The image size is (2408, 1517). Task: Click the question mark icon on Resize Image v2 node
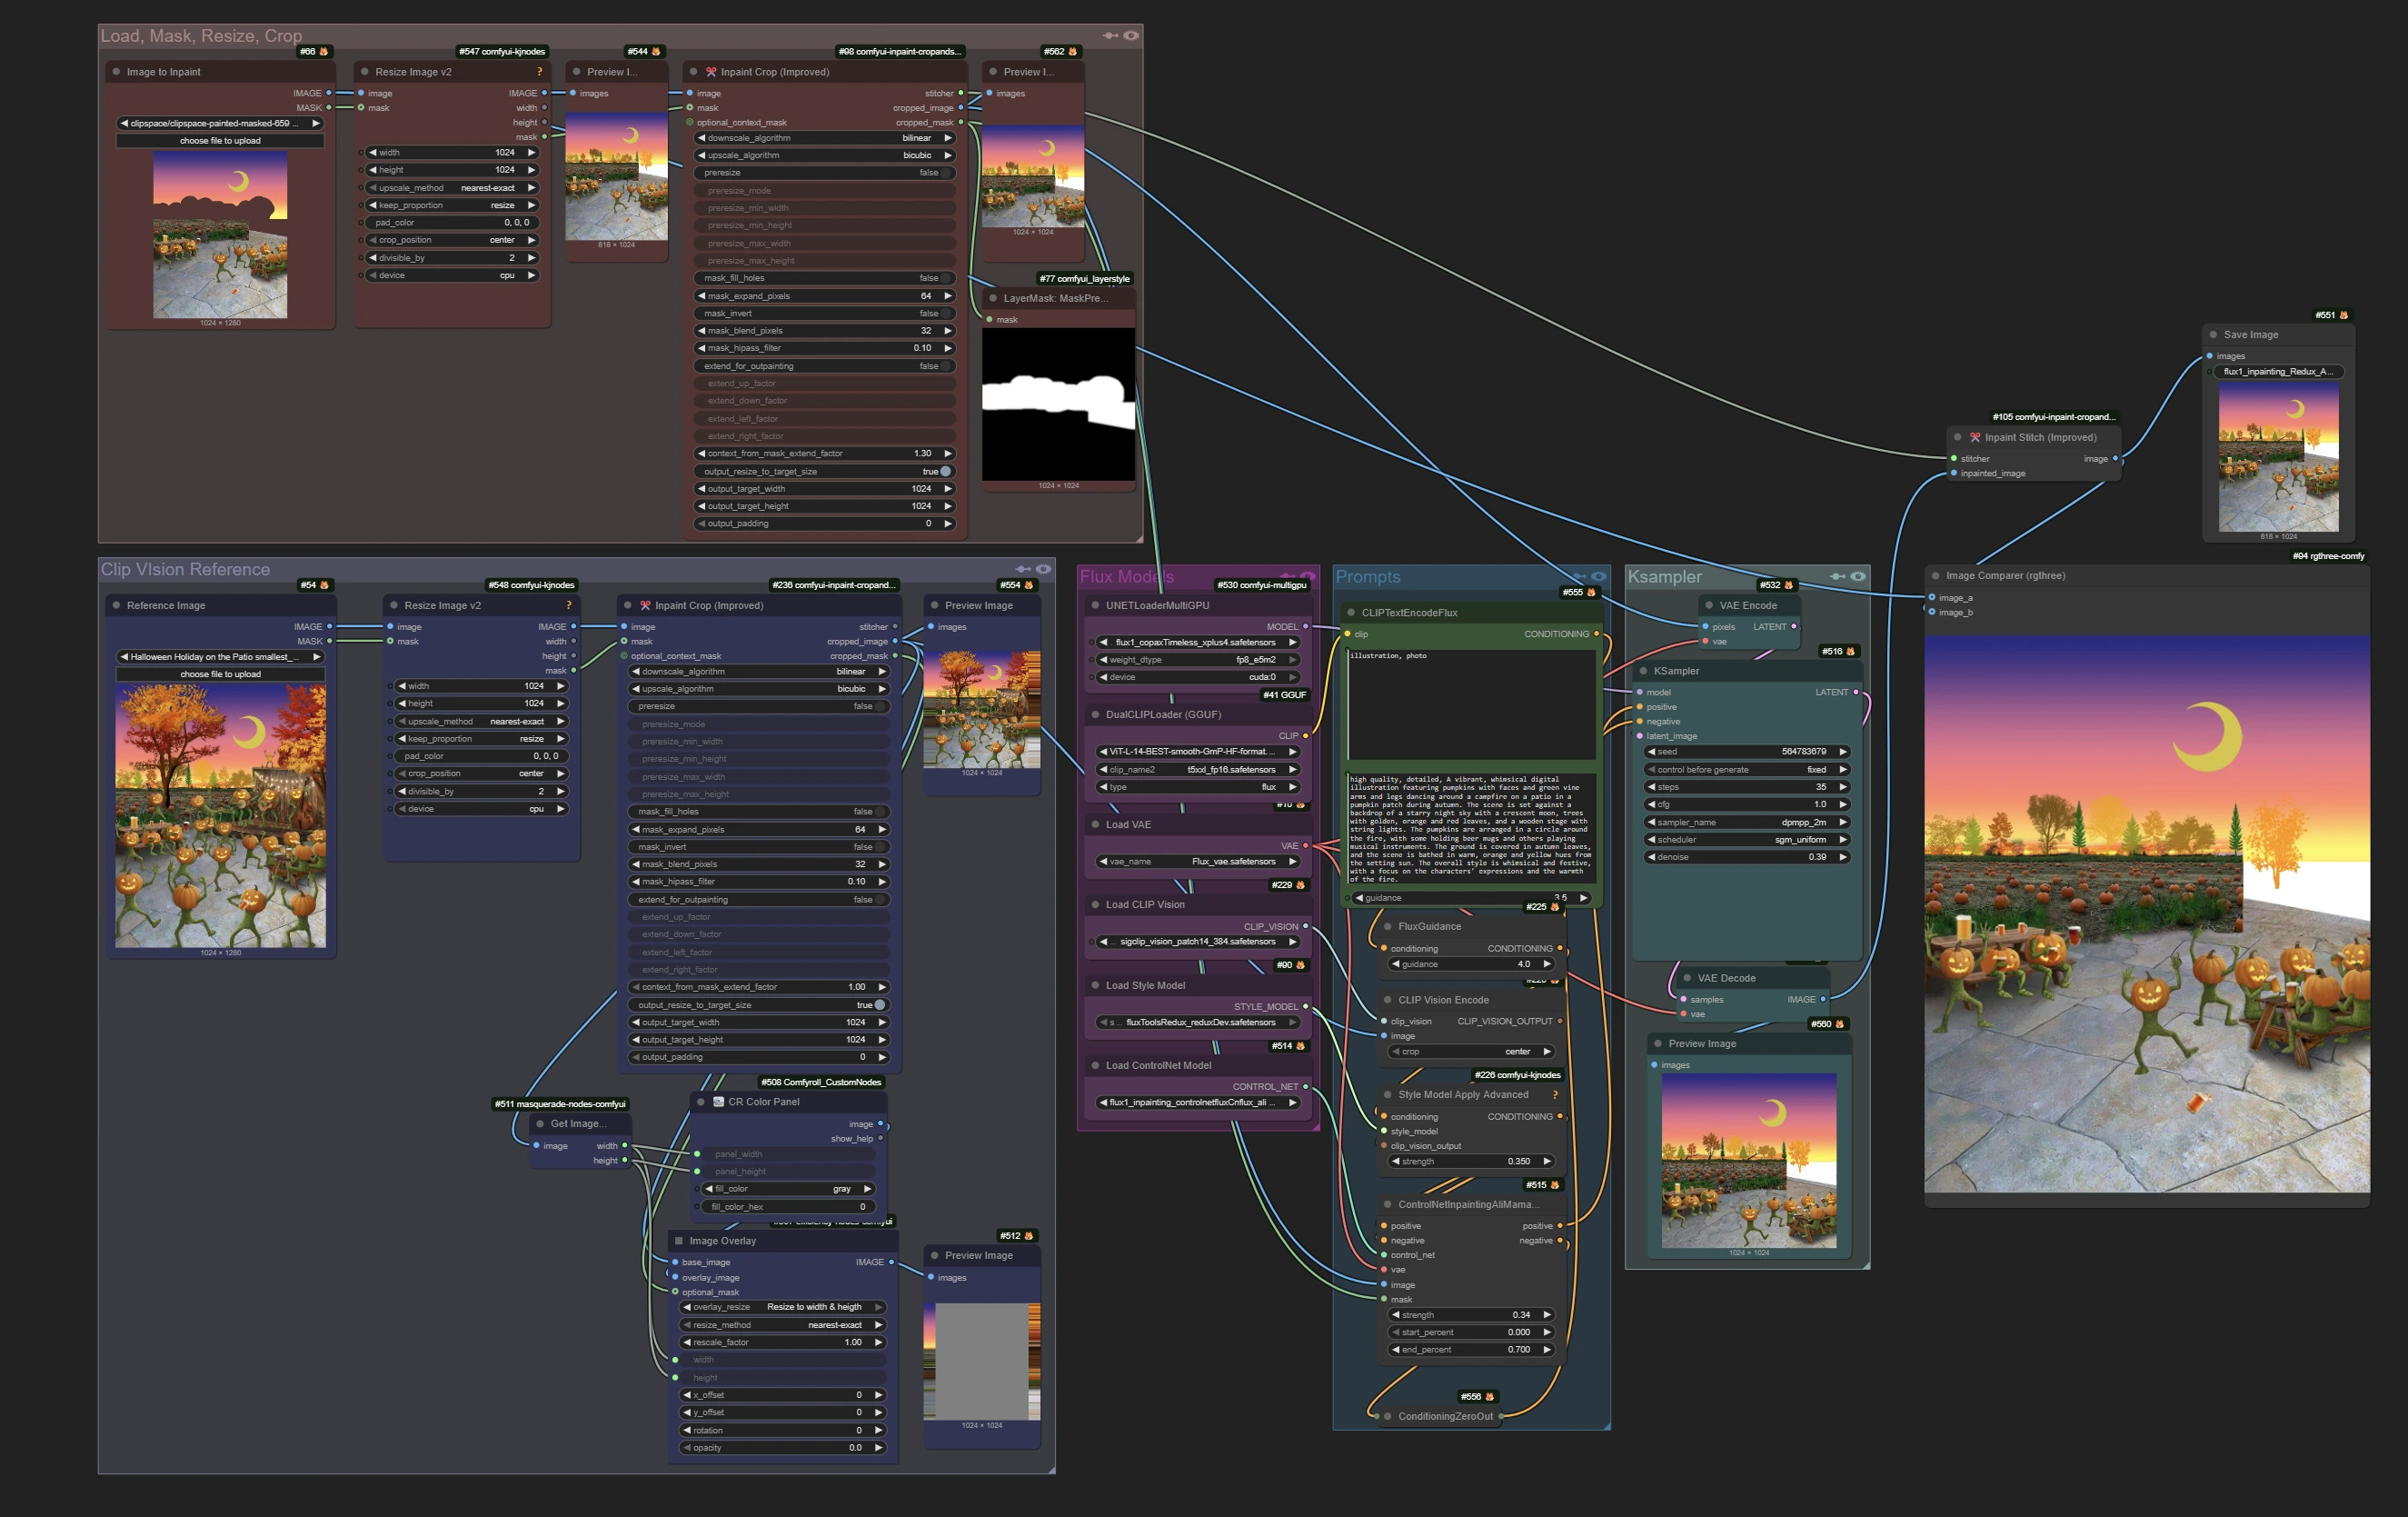coord(540,71)
